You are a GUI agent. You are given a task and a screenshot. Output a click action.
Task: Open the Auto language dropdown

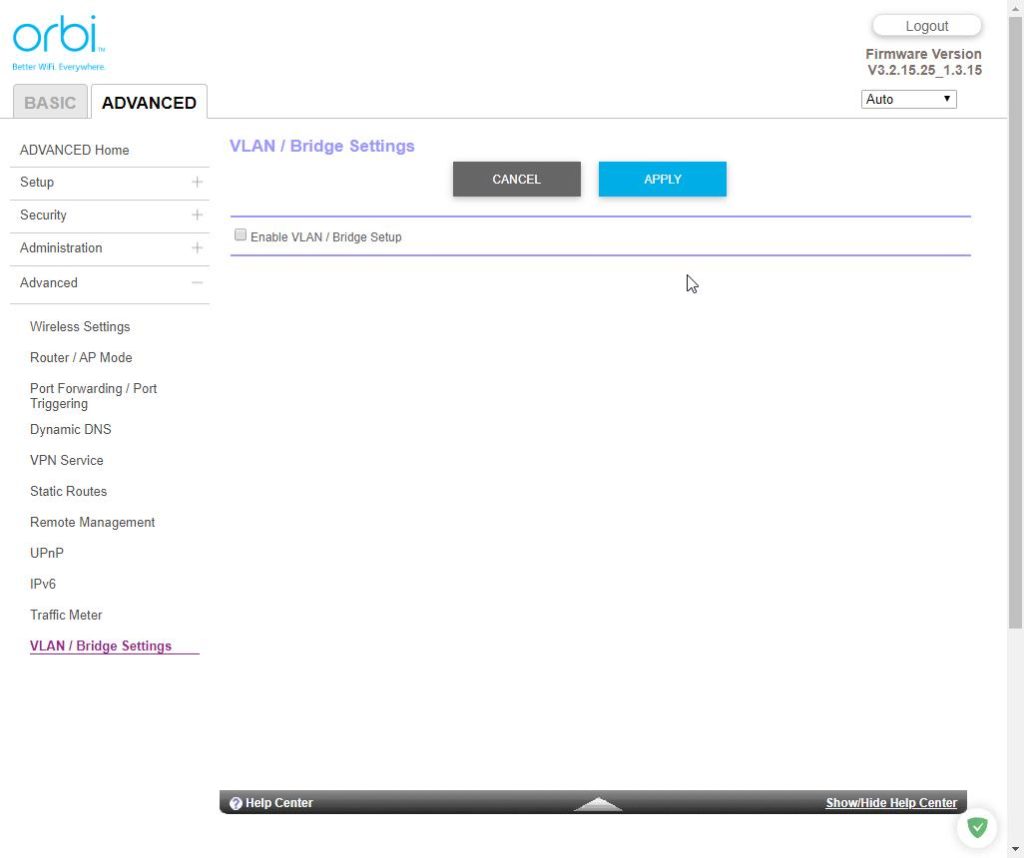point(908,99)
